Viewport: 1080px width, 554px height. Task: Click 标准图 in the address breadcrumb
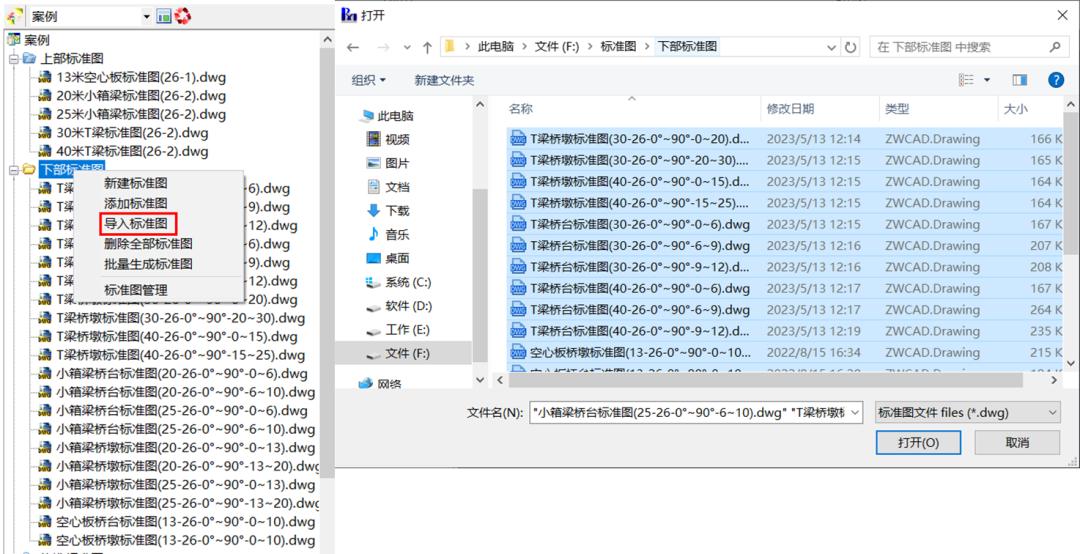click(618, 47)
